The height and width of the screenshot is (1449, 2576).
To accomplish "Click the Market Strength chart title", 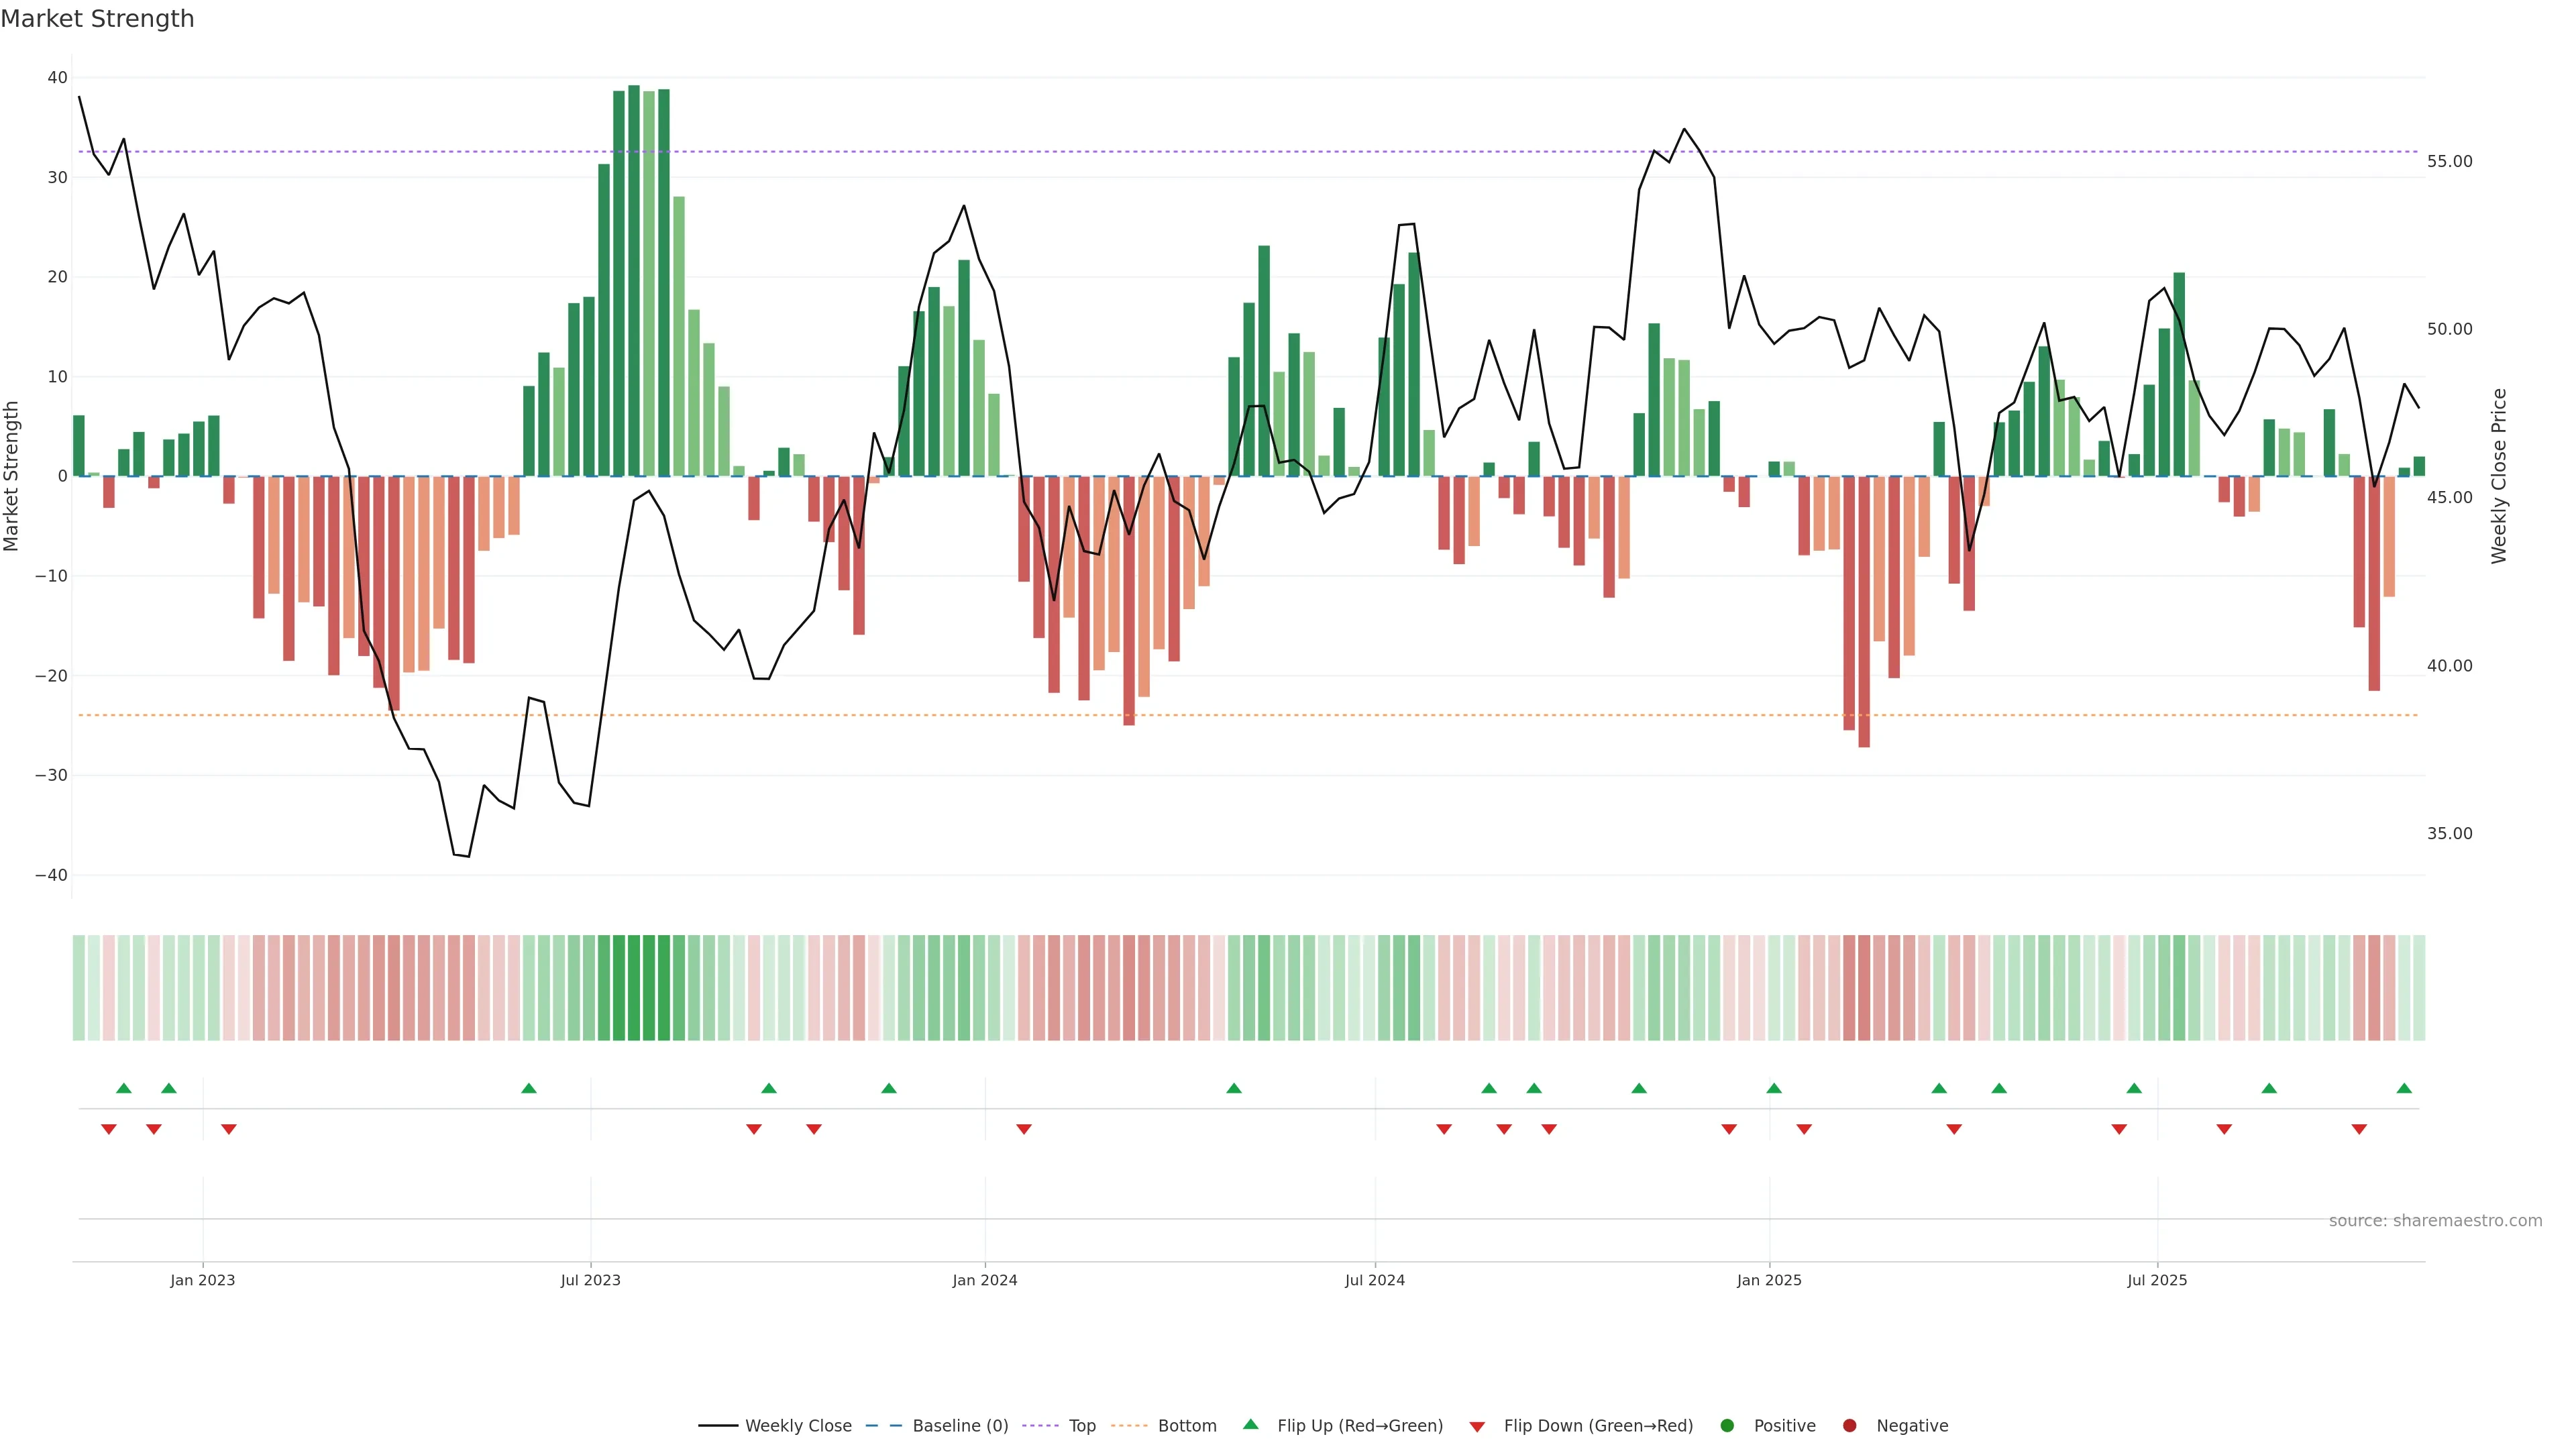I will 97,19.
